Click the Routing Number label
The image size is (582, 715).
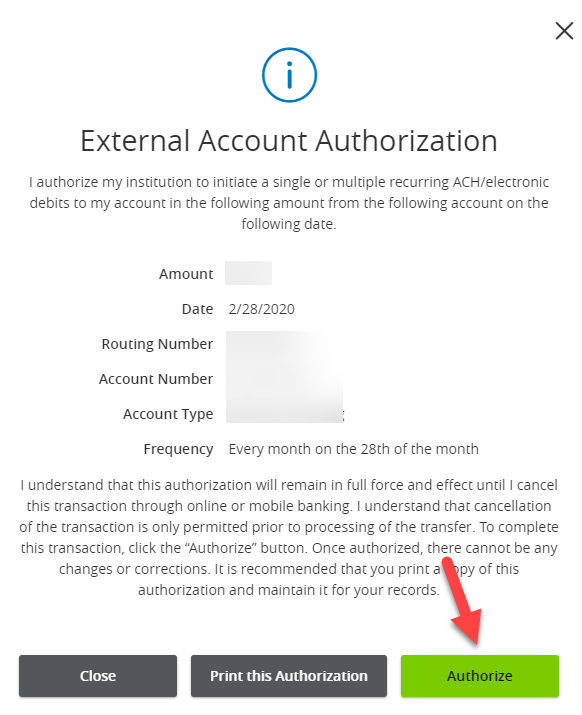(x=157, y=344)
